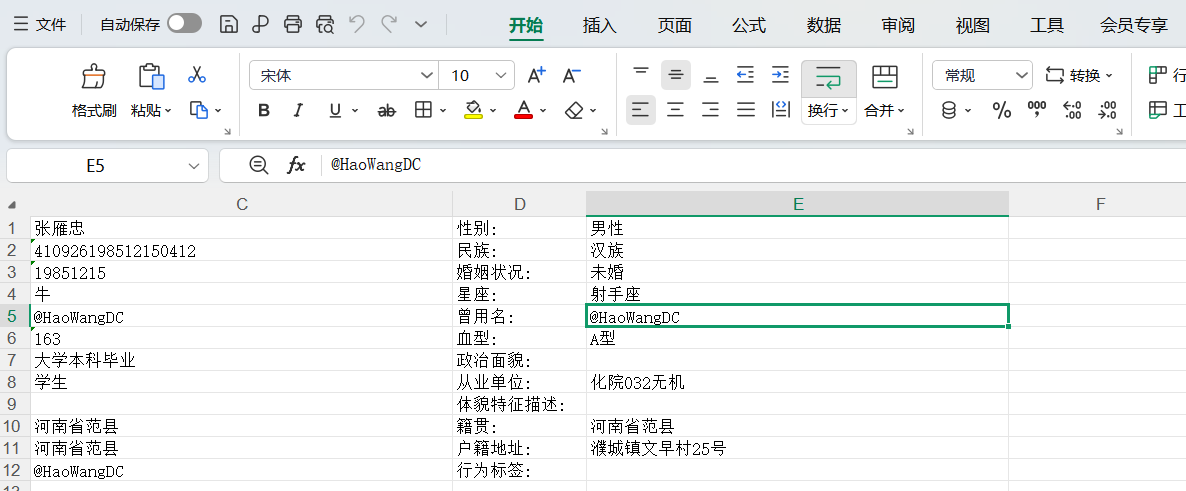Screen dimensions: 1186x491
Task: Toggle the AutoSave switch
Action: [185, 24]
